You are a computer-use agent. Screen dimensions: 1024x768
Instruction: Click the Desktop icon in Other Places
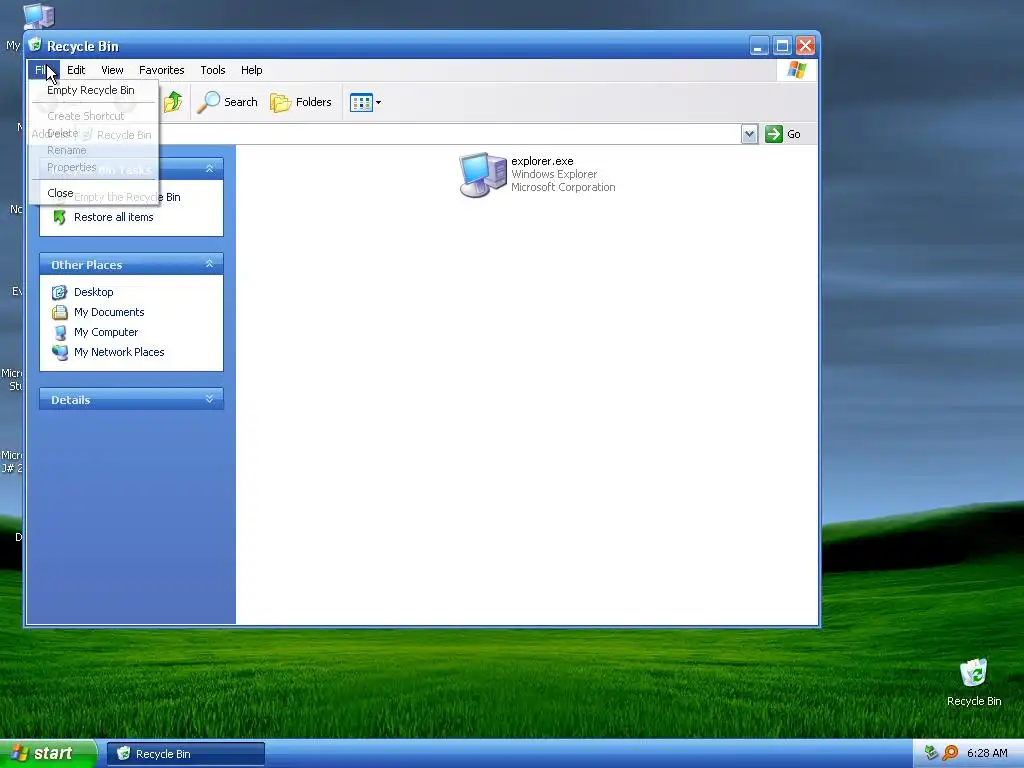(59, 292)
